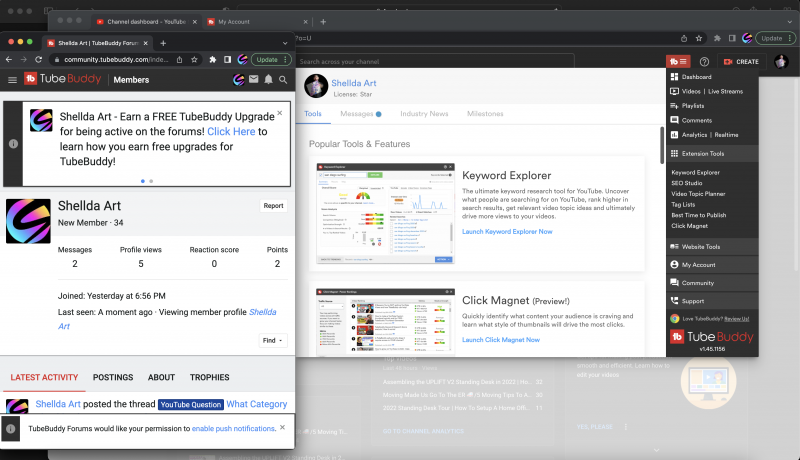Open forum alerts bell icon

point(268,79)
